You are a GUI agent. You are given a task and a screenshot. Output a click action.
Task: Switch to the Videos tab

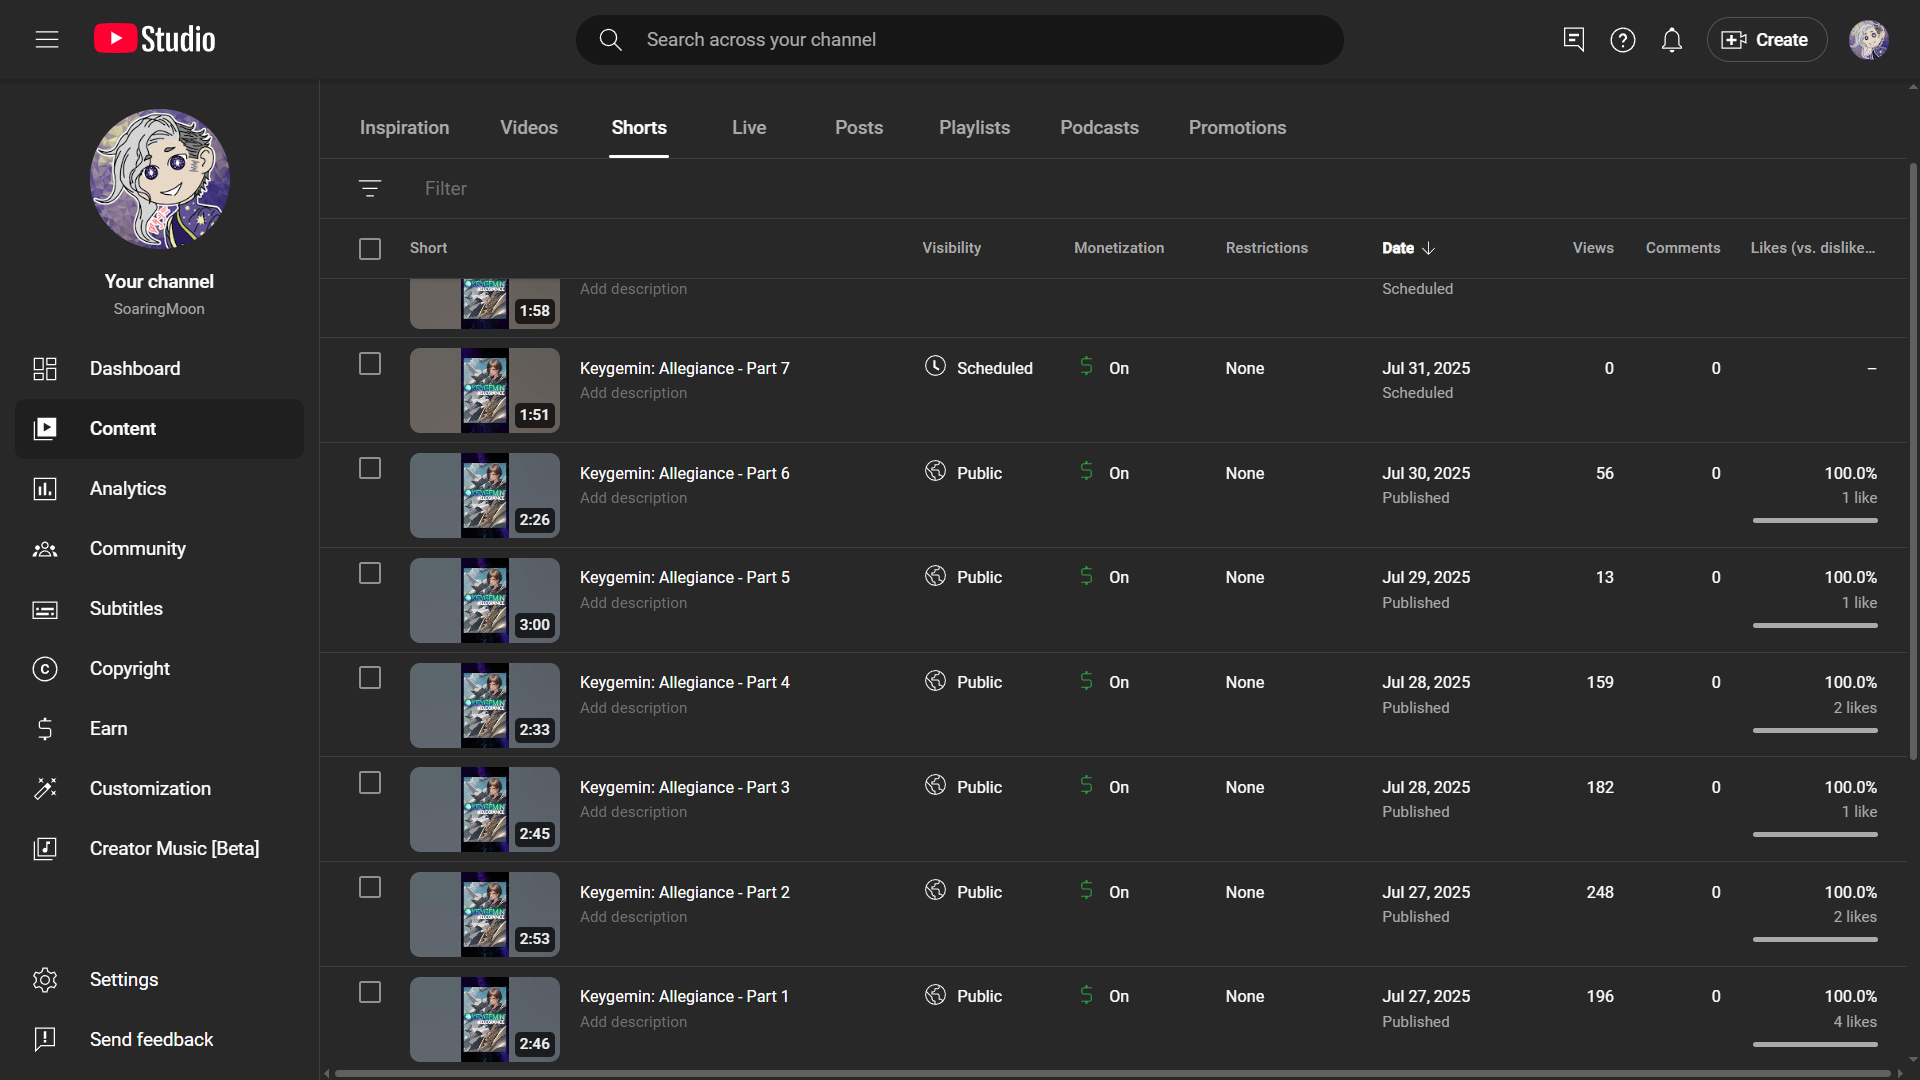point(528,127)
